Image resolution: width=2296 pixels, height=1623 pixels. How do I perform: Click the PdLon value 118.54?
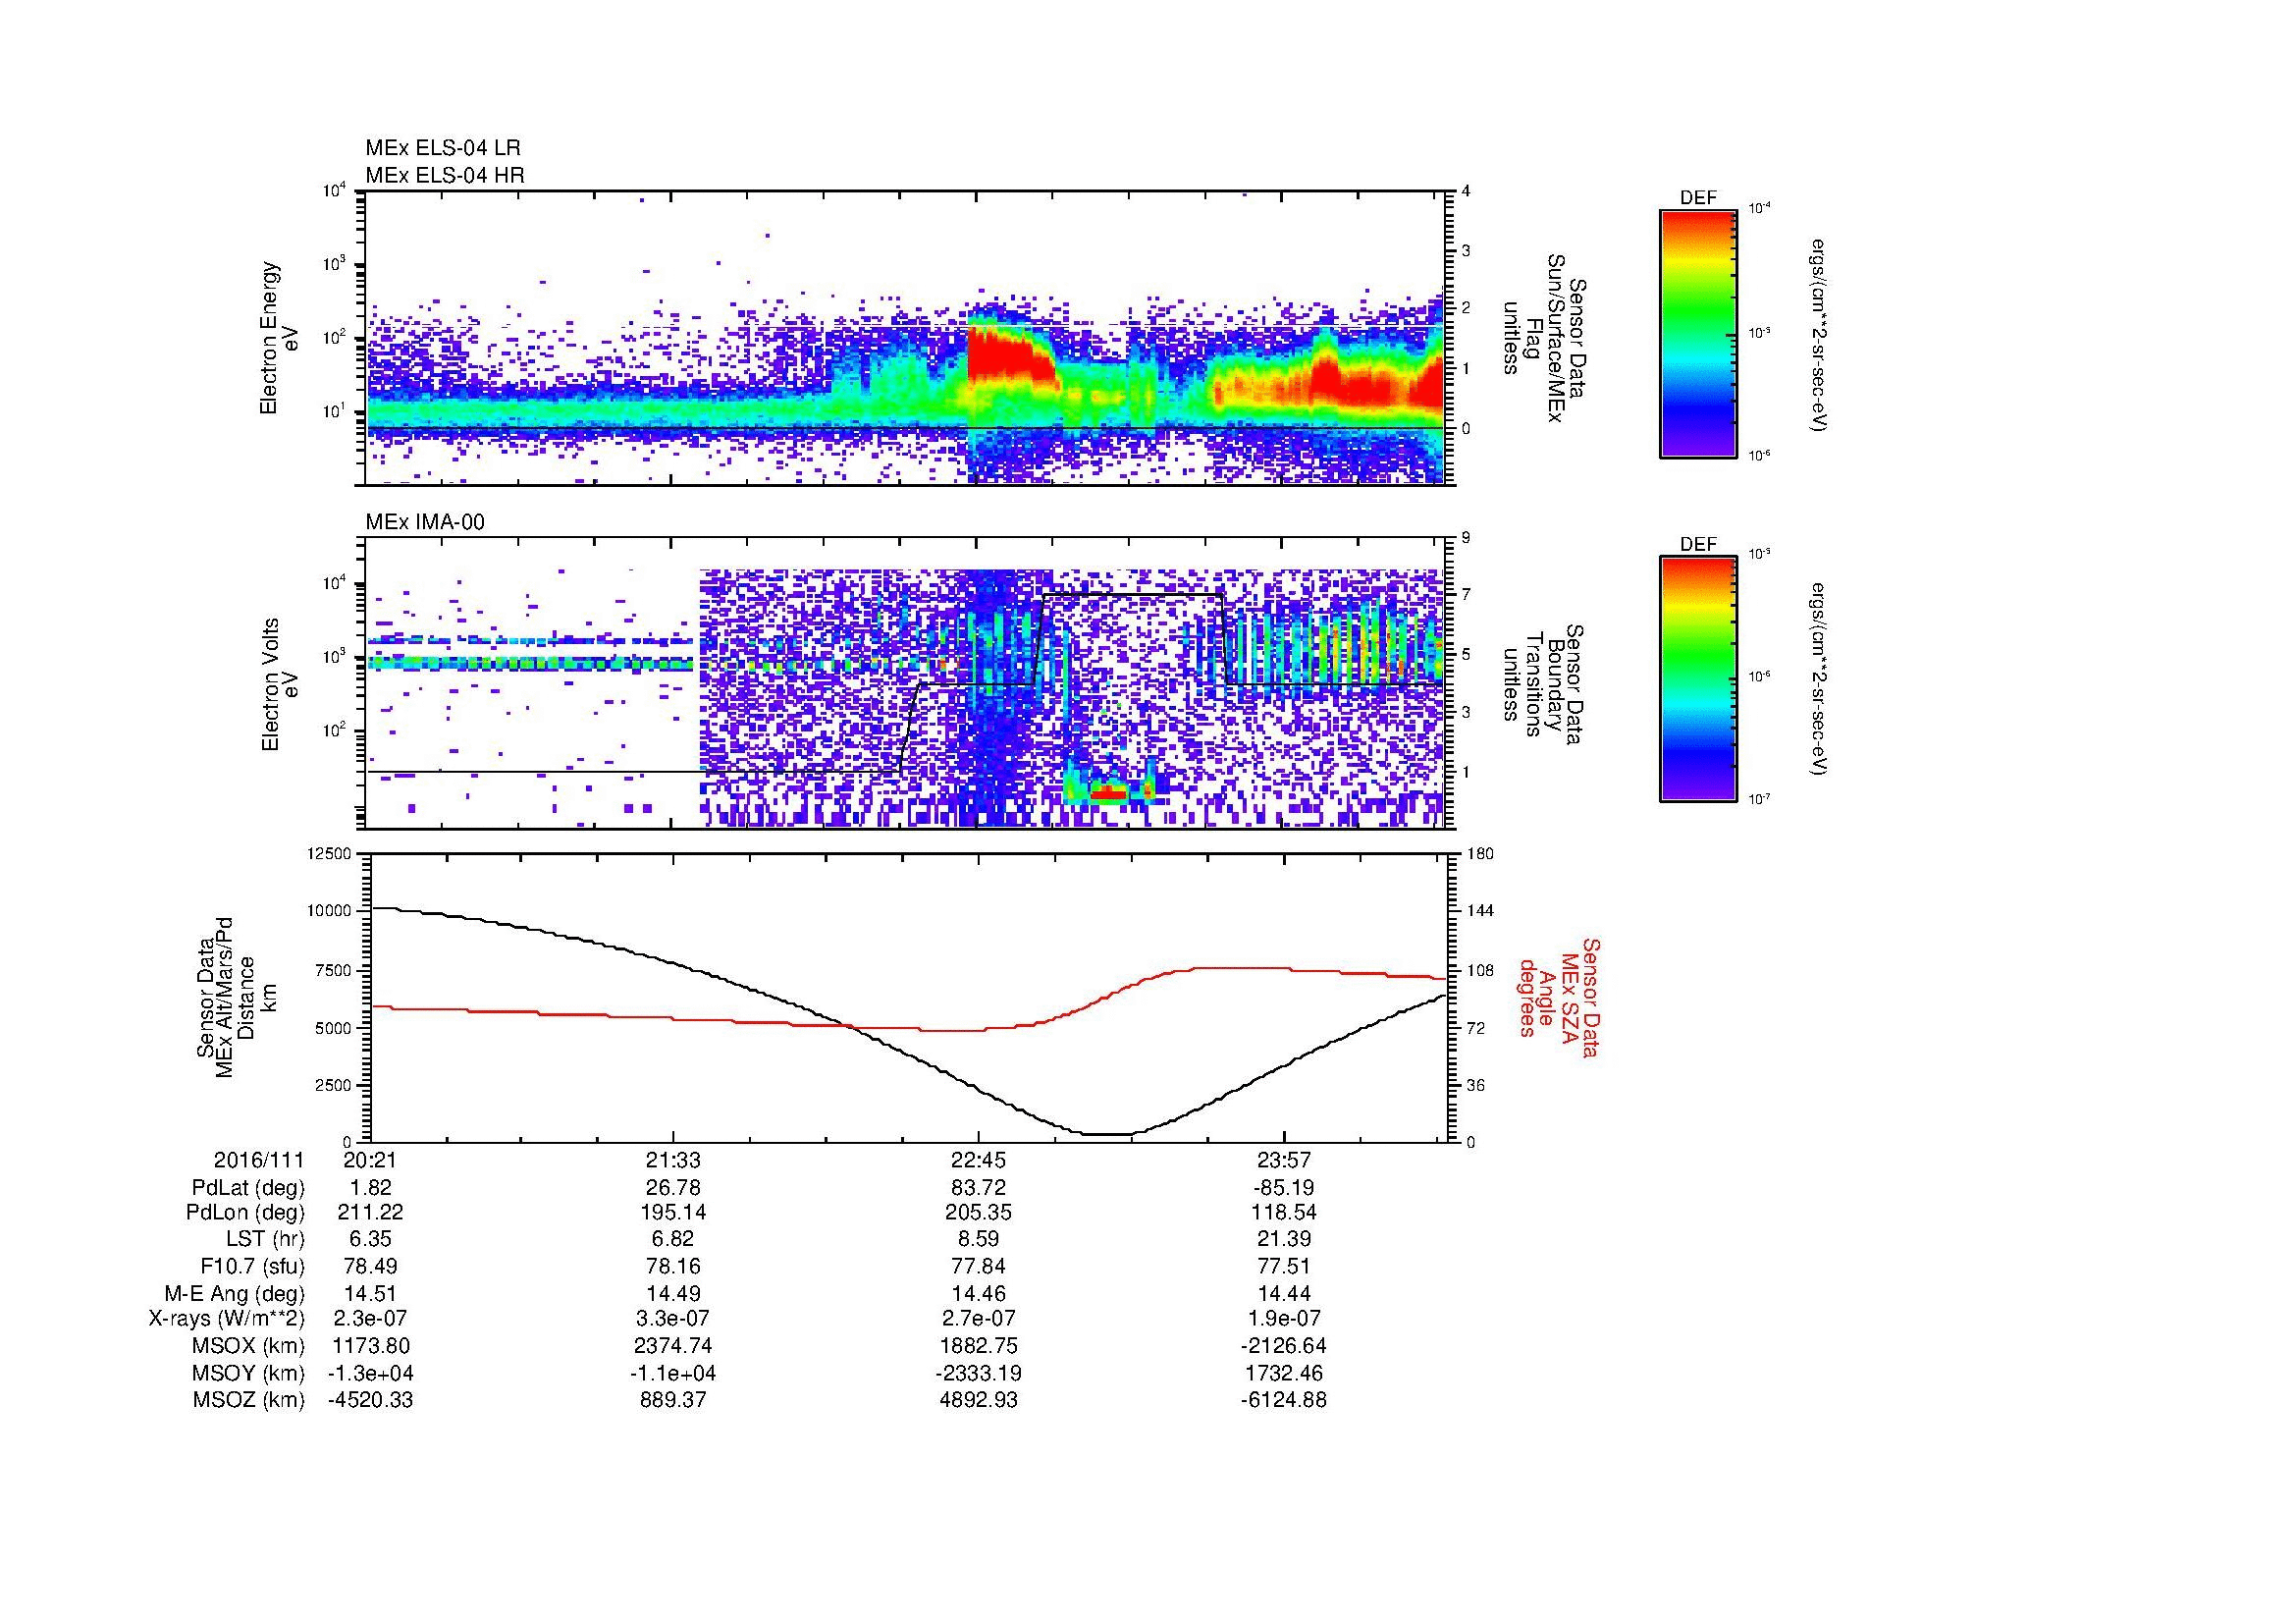[1283, 1213]
